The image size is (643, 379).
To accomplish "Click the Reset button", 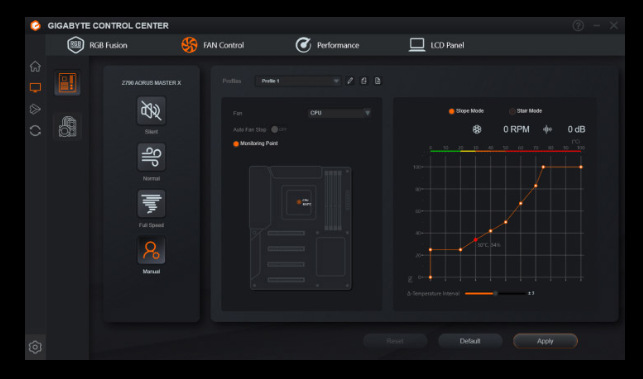I will [395, 341].
